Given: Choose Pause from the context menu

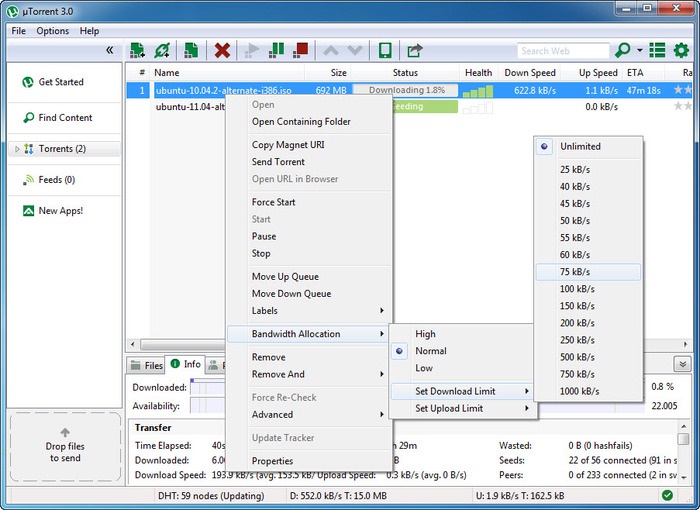Looking at the screenshot, I should 264,236.
